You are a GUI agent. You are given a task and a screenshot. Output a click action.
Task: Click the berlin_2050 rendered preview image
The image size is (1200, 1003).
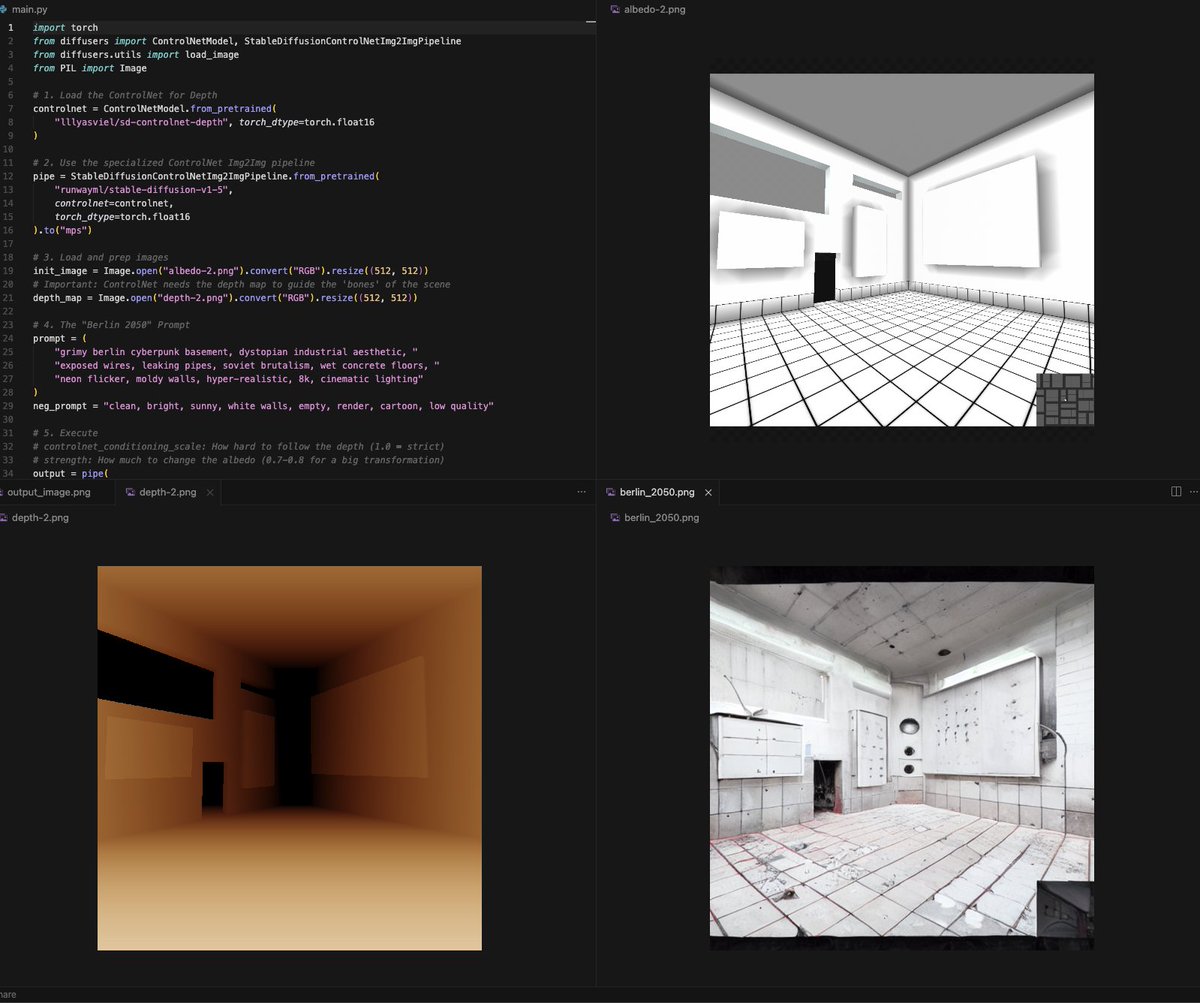[x=900, y=757]
